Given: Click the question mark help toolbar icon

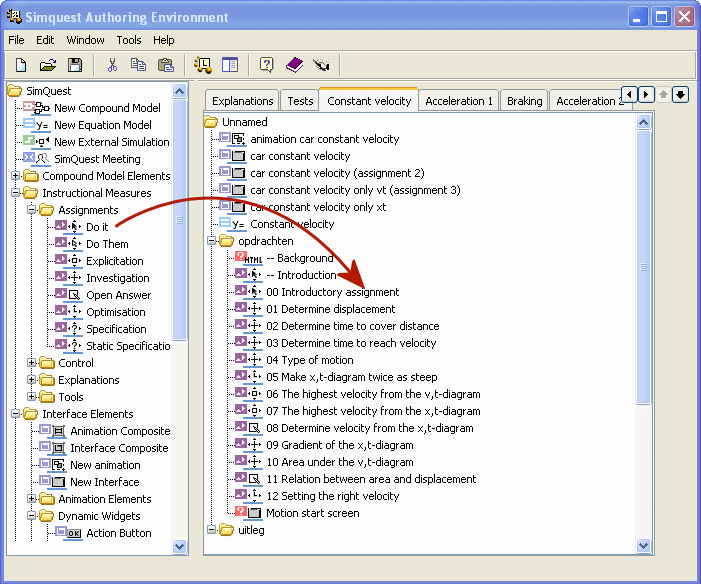Looking at the screenshot, I should tap(266, 65).
